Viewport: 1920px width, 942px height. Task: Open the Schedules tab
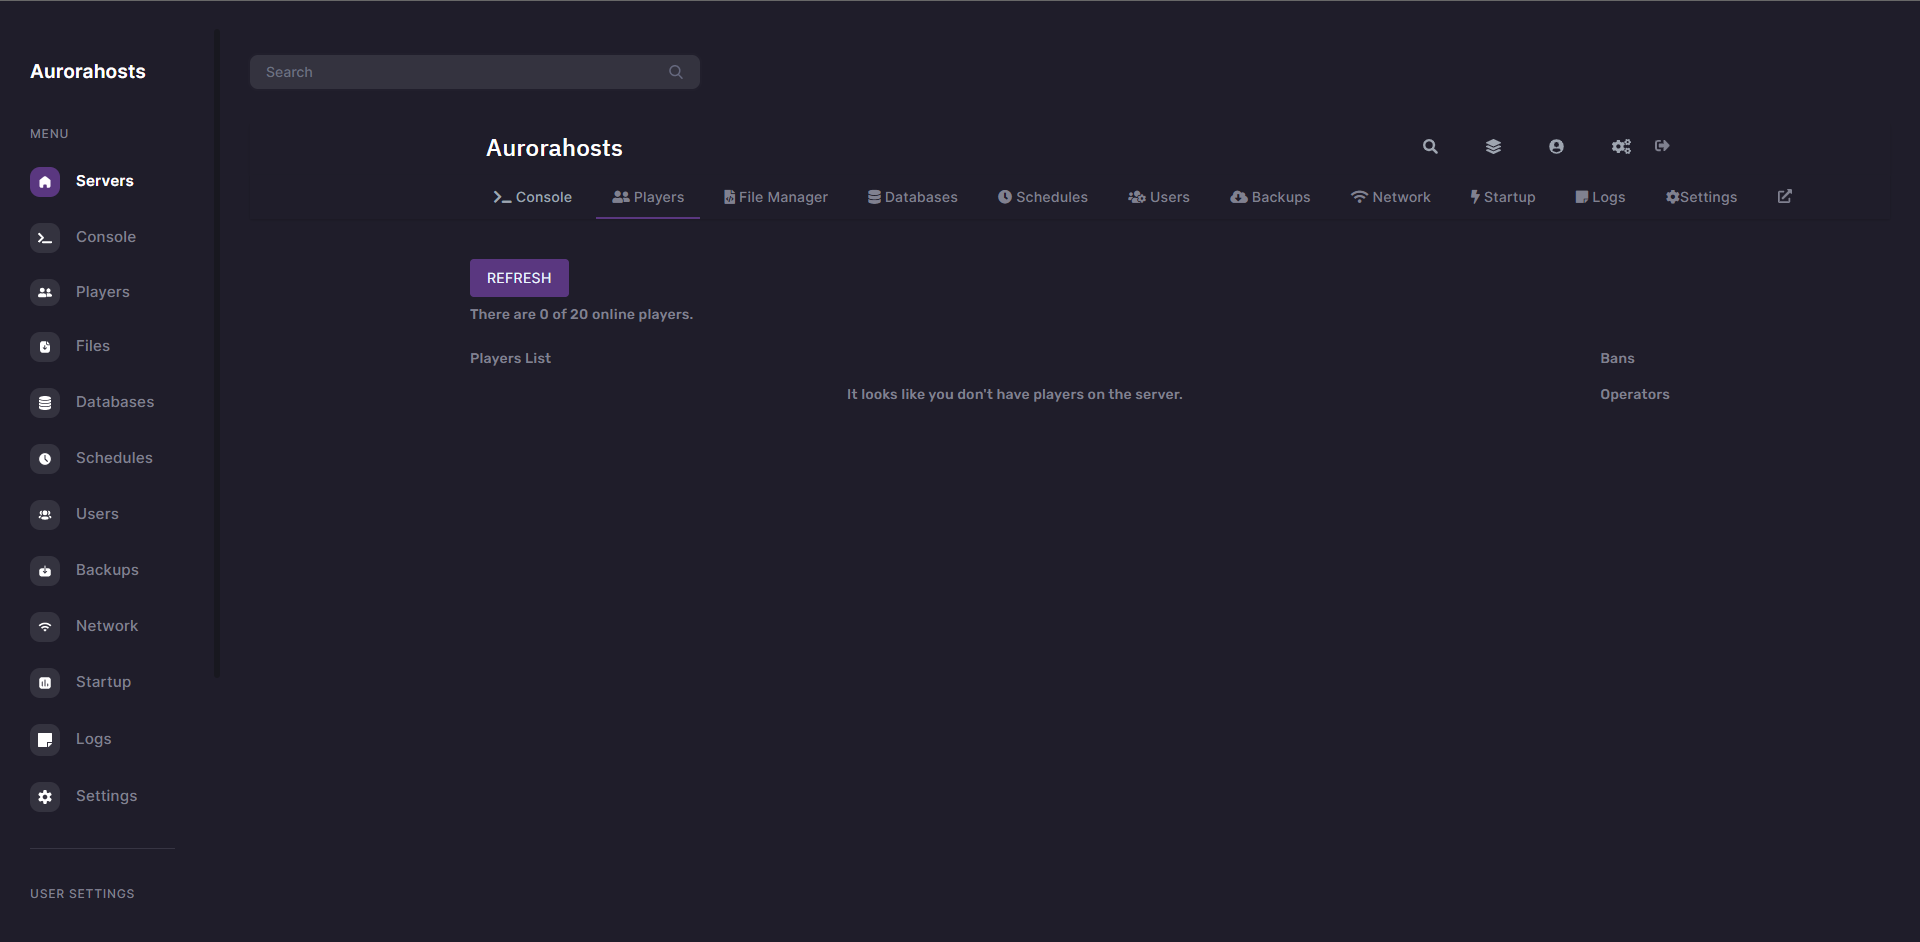click(1042, 197)
